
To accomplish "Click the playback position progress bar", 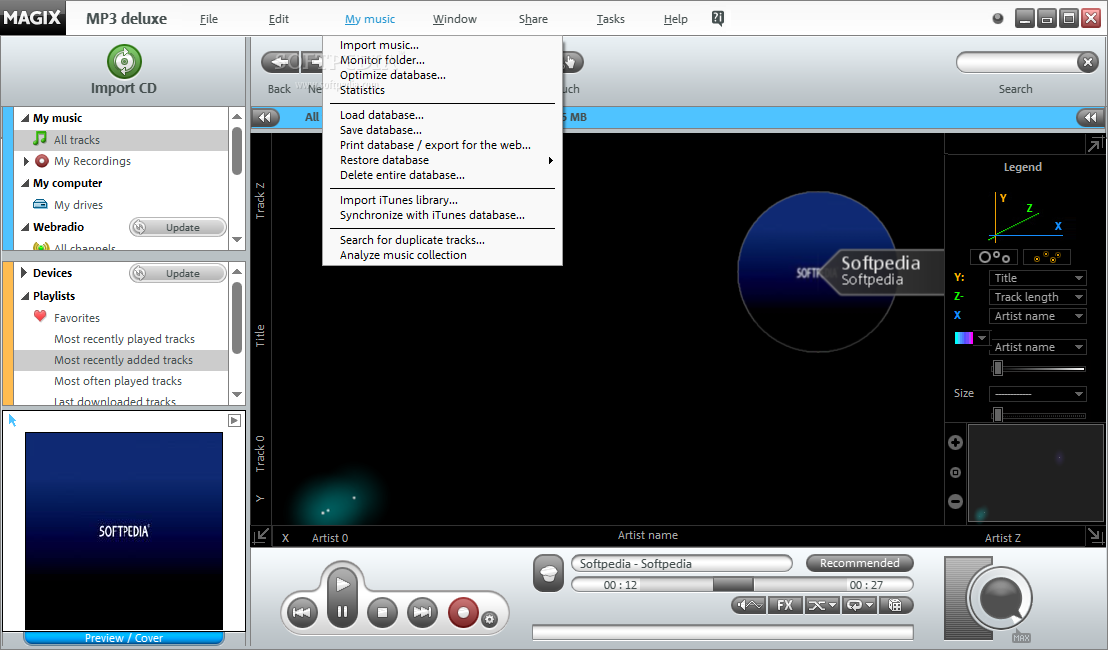I will pos(742,584).
